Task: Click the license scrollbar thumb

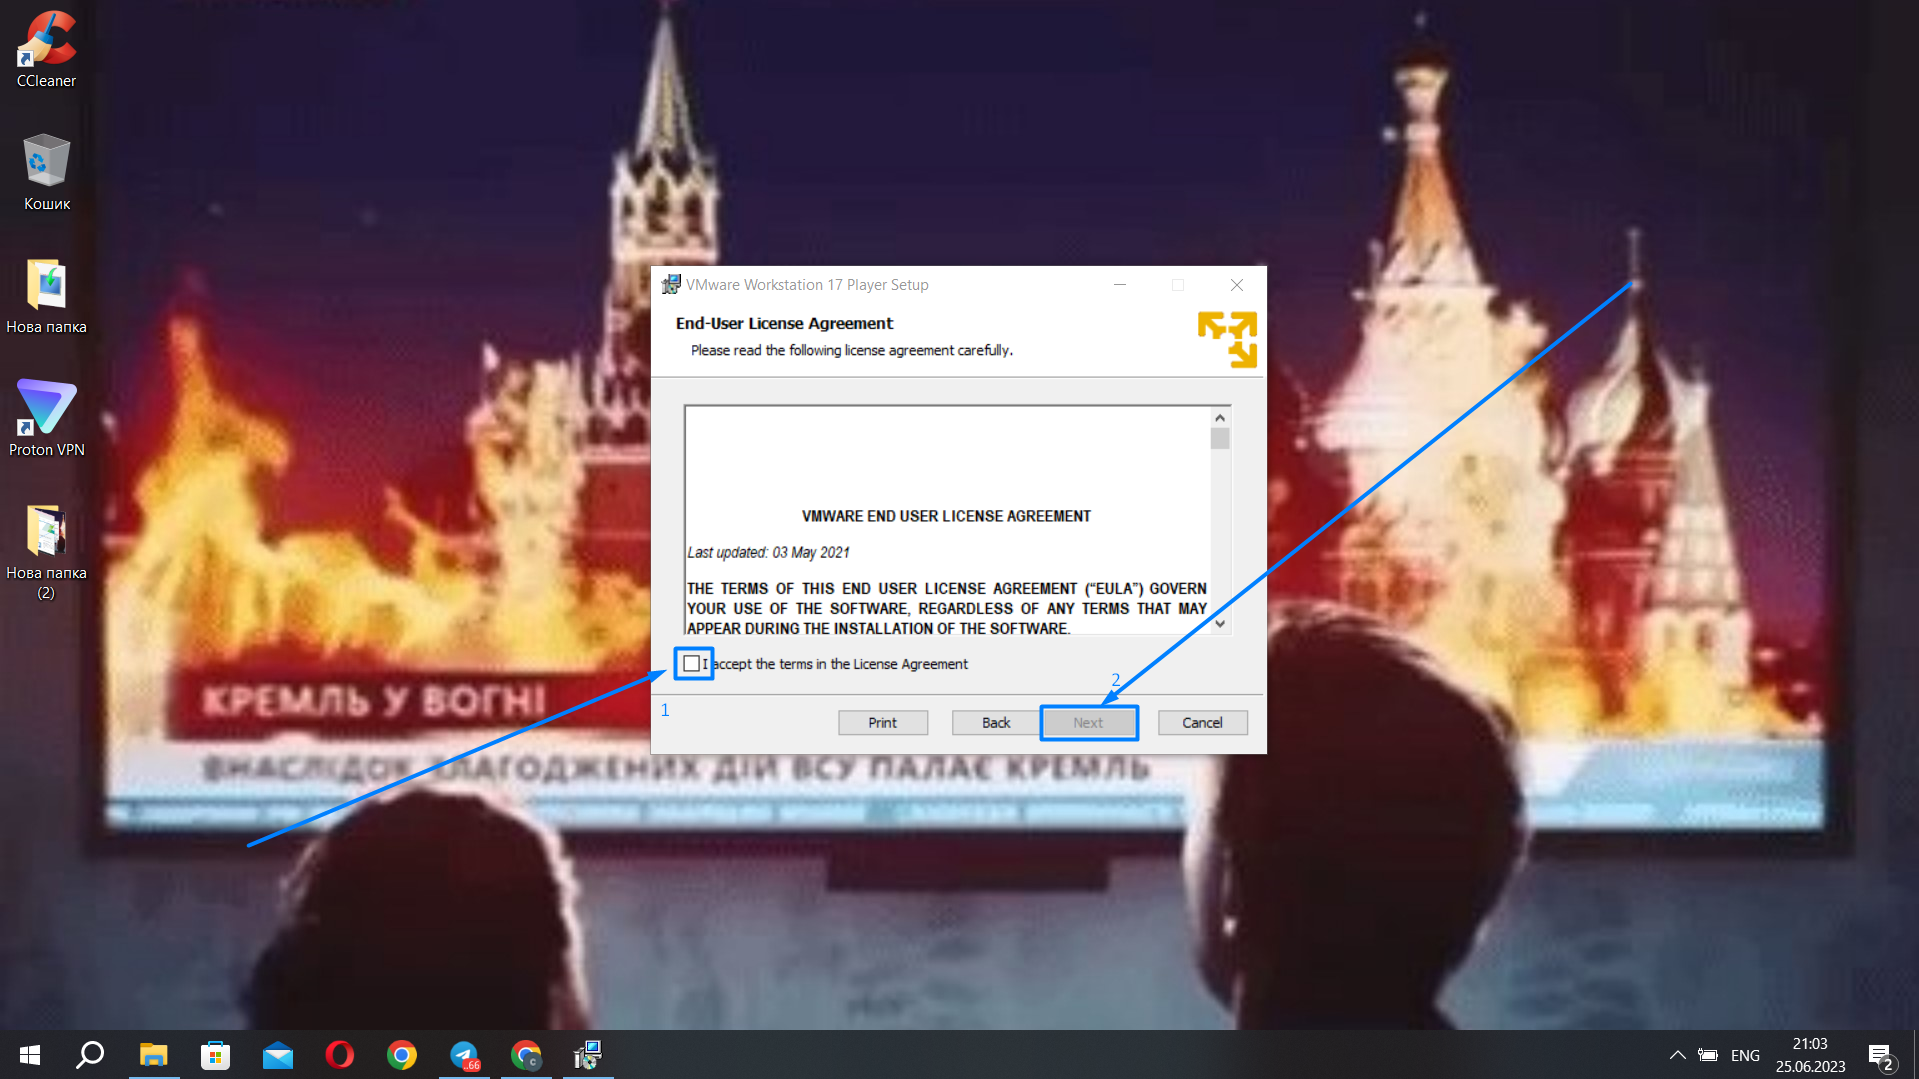Action: click(1220, 439)
